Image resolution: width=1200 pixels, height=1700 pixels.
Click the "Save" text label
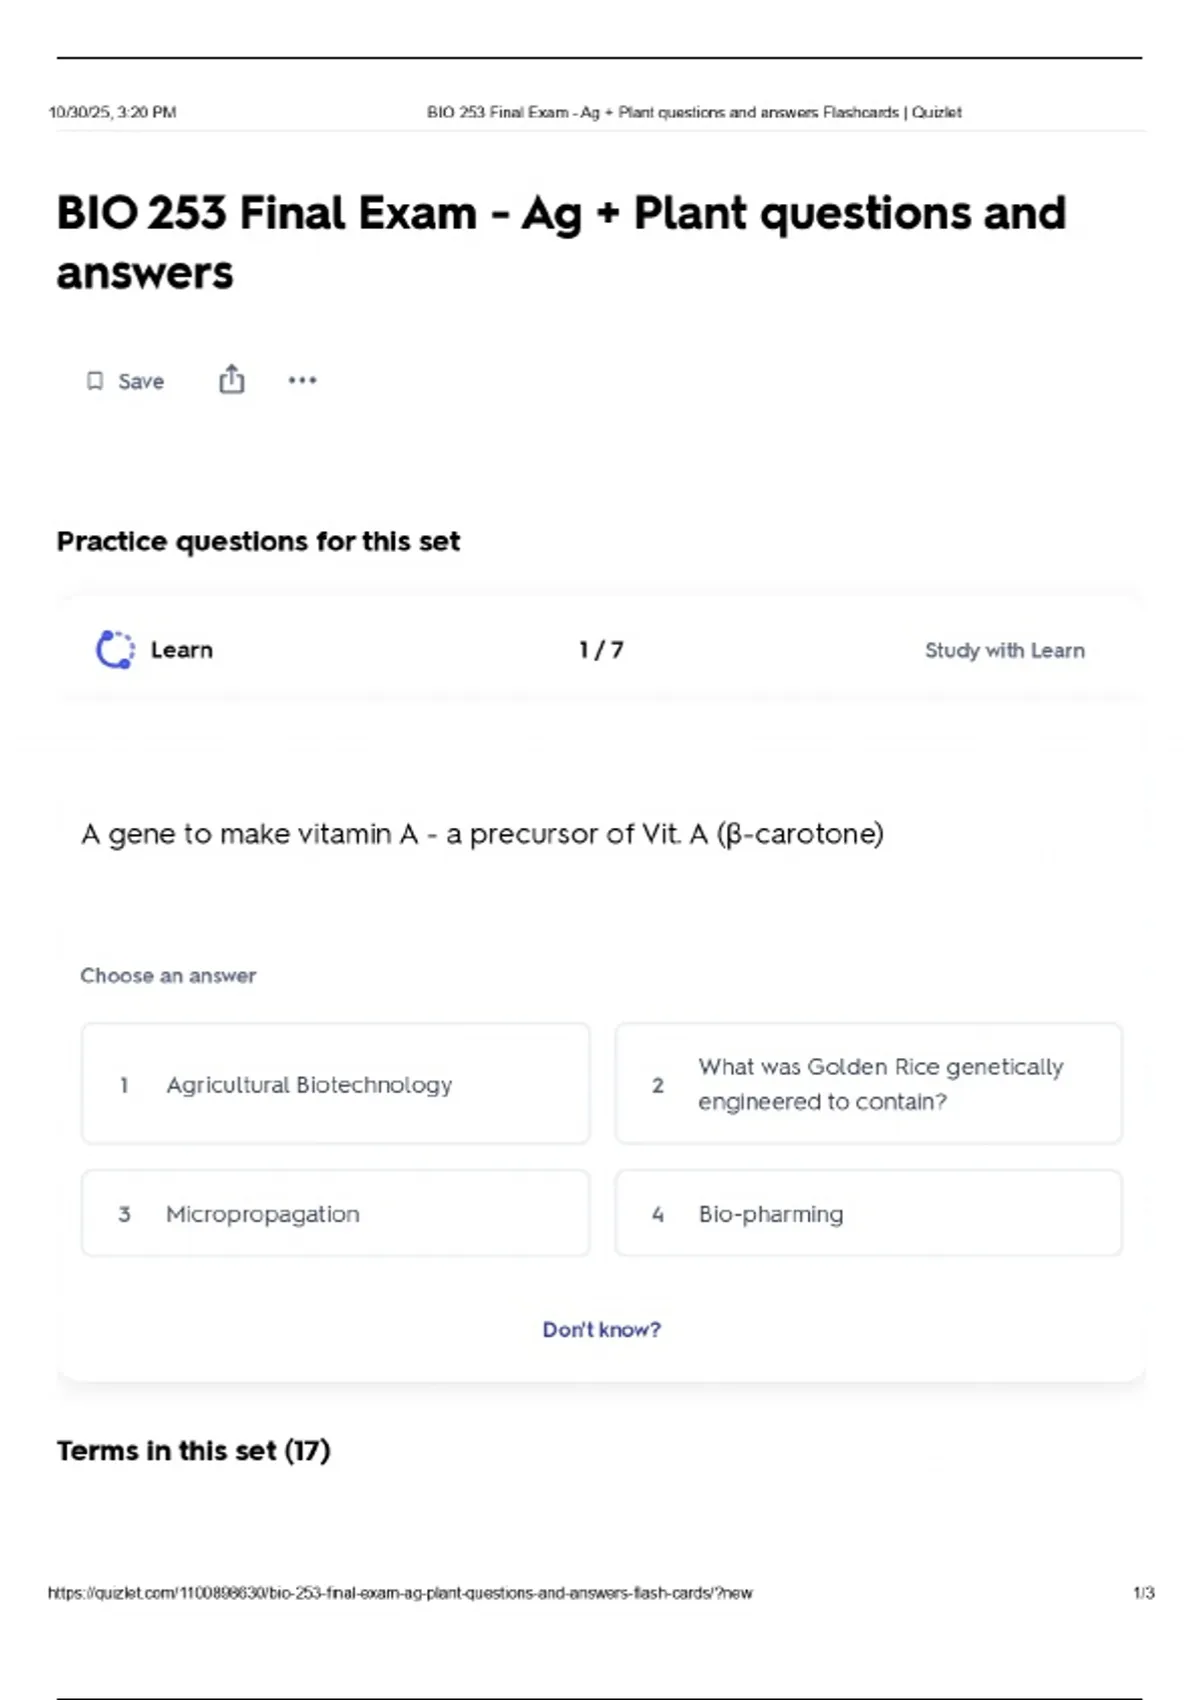(x=141, y=381)
